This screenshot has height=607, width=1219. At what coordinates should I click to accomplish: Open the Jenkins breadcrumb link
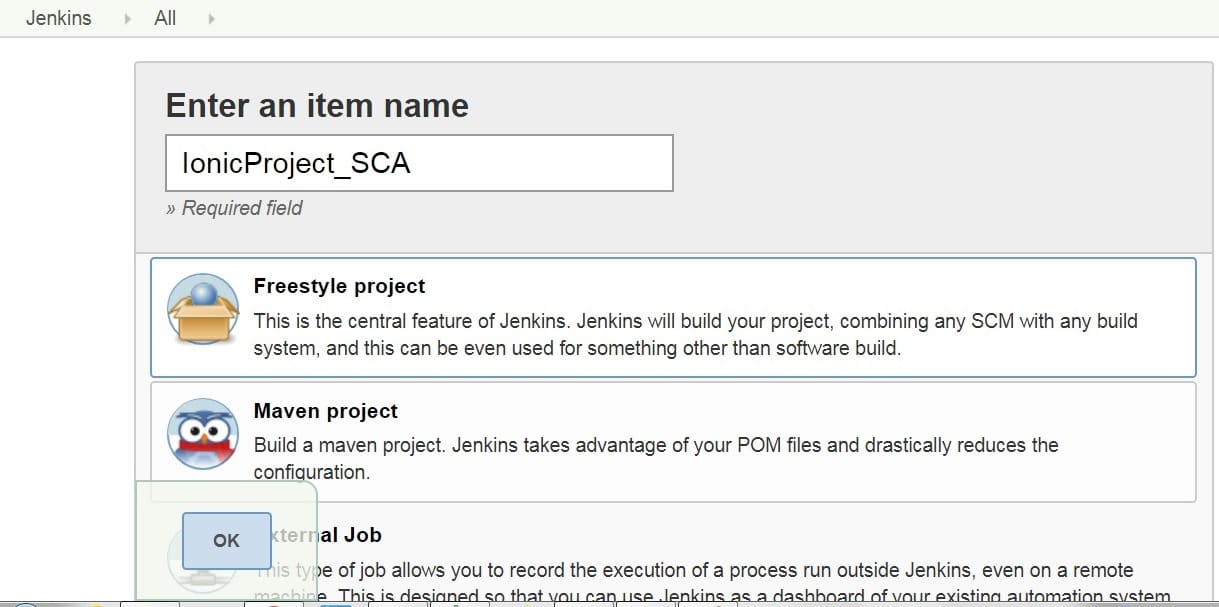(58, 18)
